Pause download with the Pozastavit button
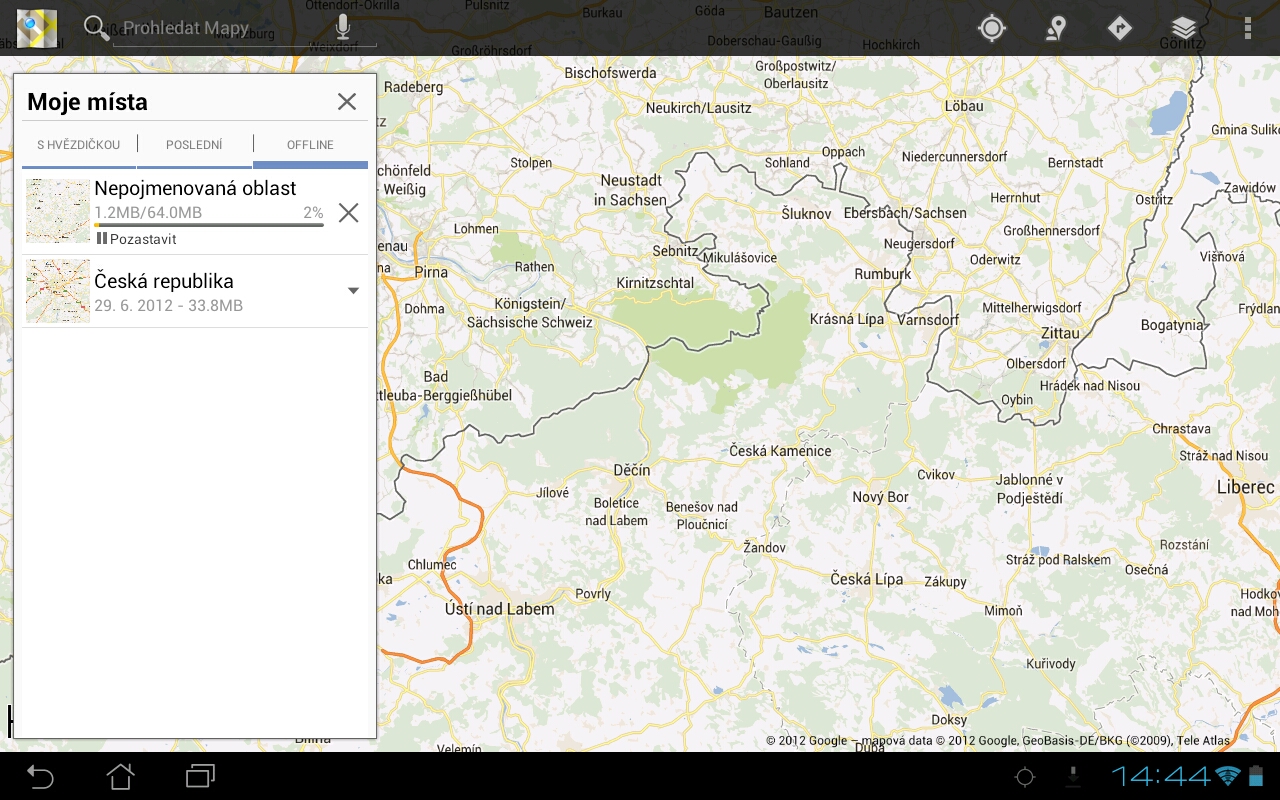This screenshot has width=1280, height=800. pos(137,239)
